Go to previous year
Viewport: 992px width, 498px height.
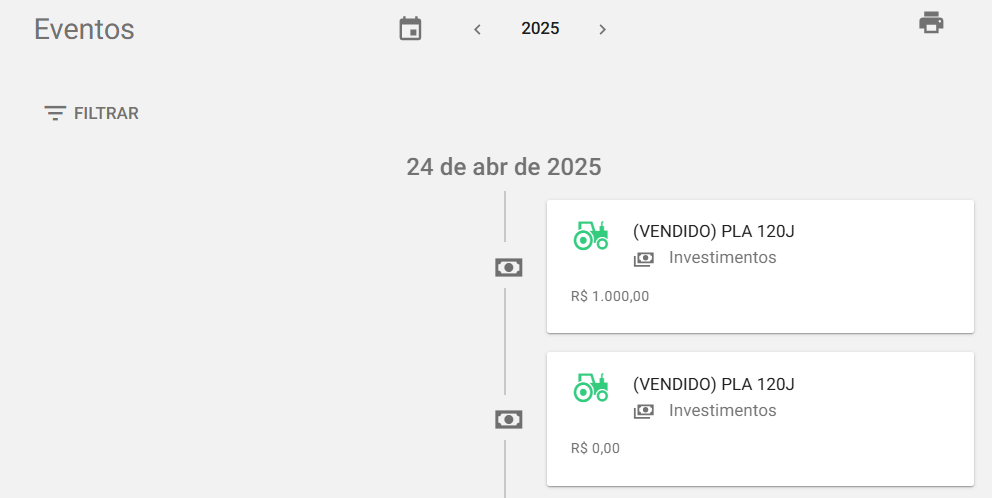478,29
